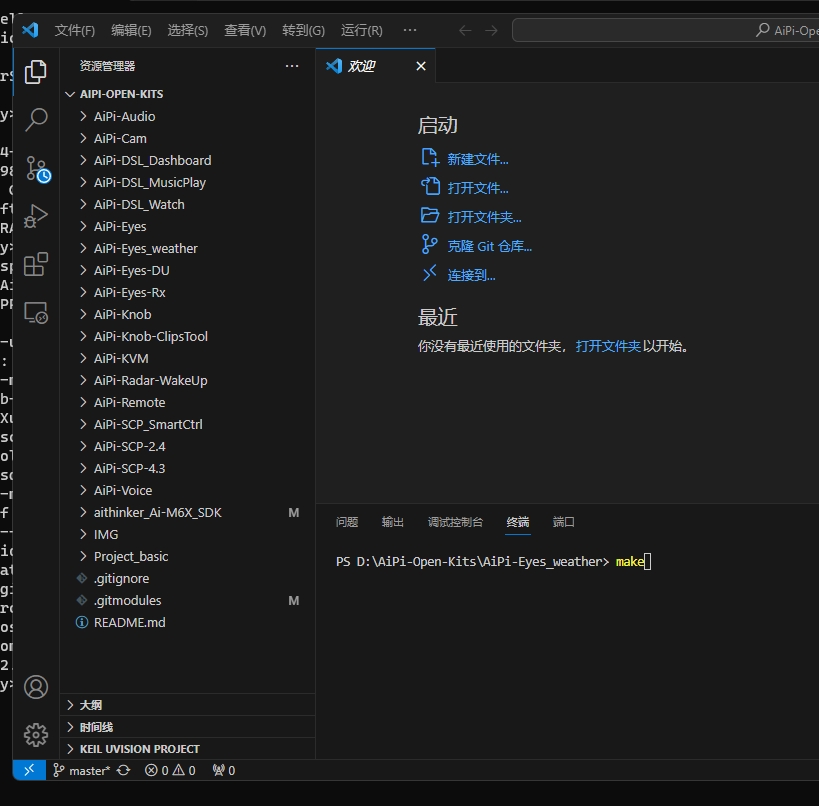This screenshot has height=806, width=819.
Task: Expand the Project_basic folder
Action: pos(188,556)
